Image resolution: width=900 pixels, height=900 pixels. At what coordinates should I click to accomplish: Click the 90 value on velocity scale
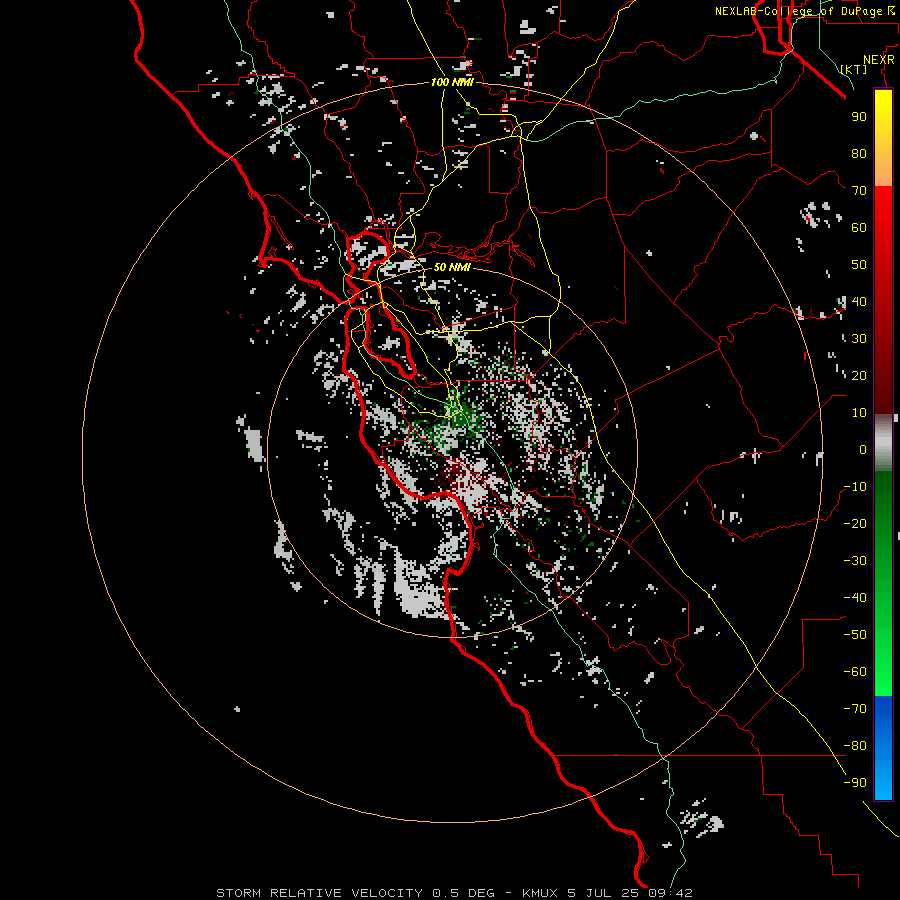pos(859,117)
